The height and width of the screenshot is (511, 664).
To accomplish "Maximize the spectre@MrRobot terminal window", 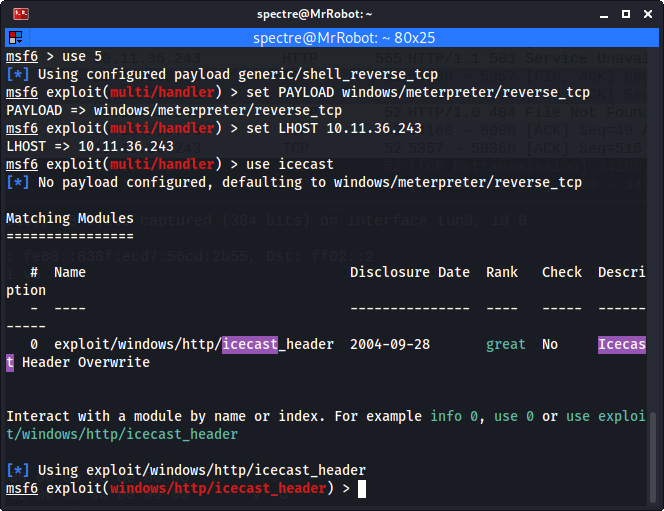I will 626,14.
